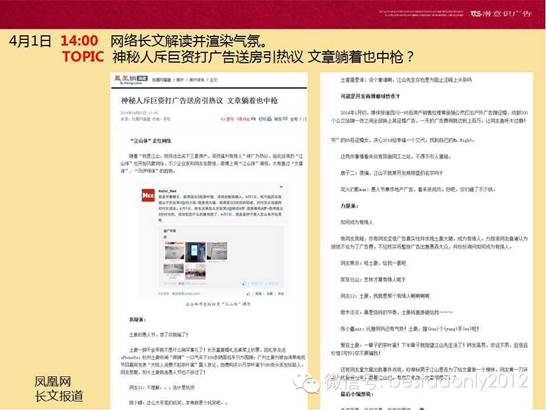546x410 pixels.
Task: Click the comment link at far right of Weibo post
Action: coord(281,294)
